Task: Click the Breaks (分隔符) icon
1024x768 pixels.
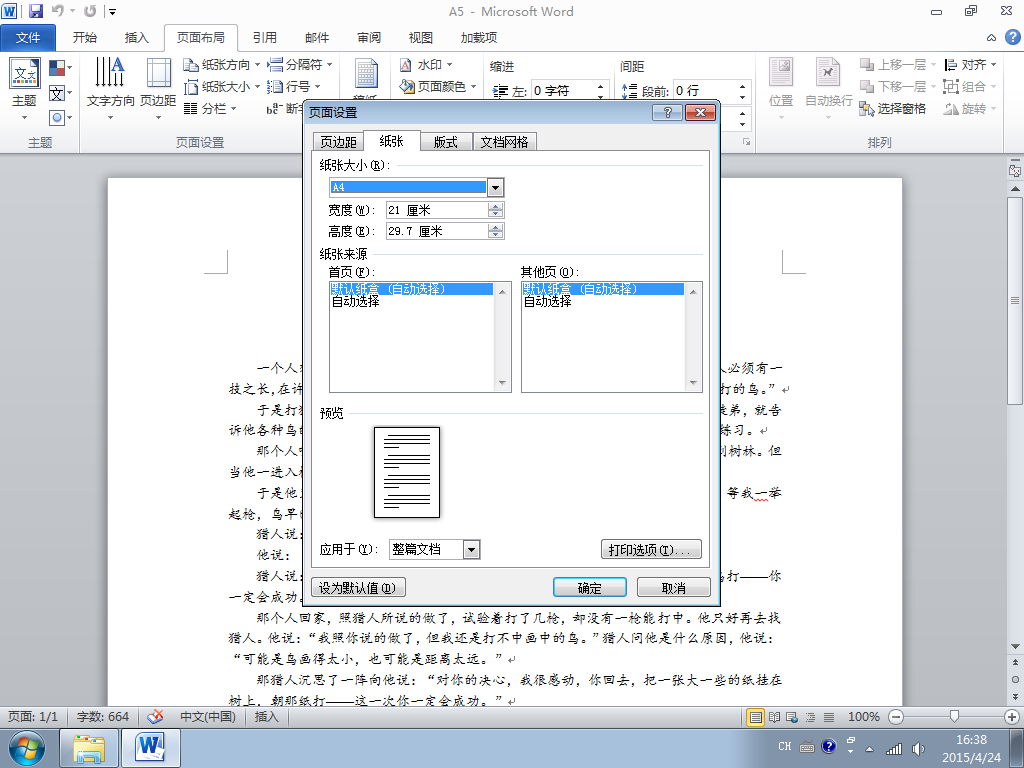Action: tap(275, 65)
